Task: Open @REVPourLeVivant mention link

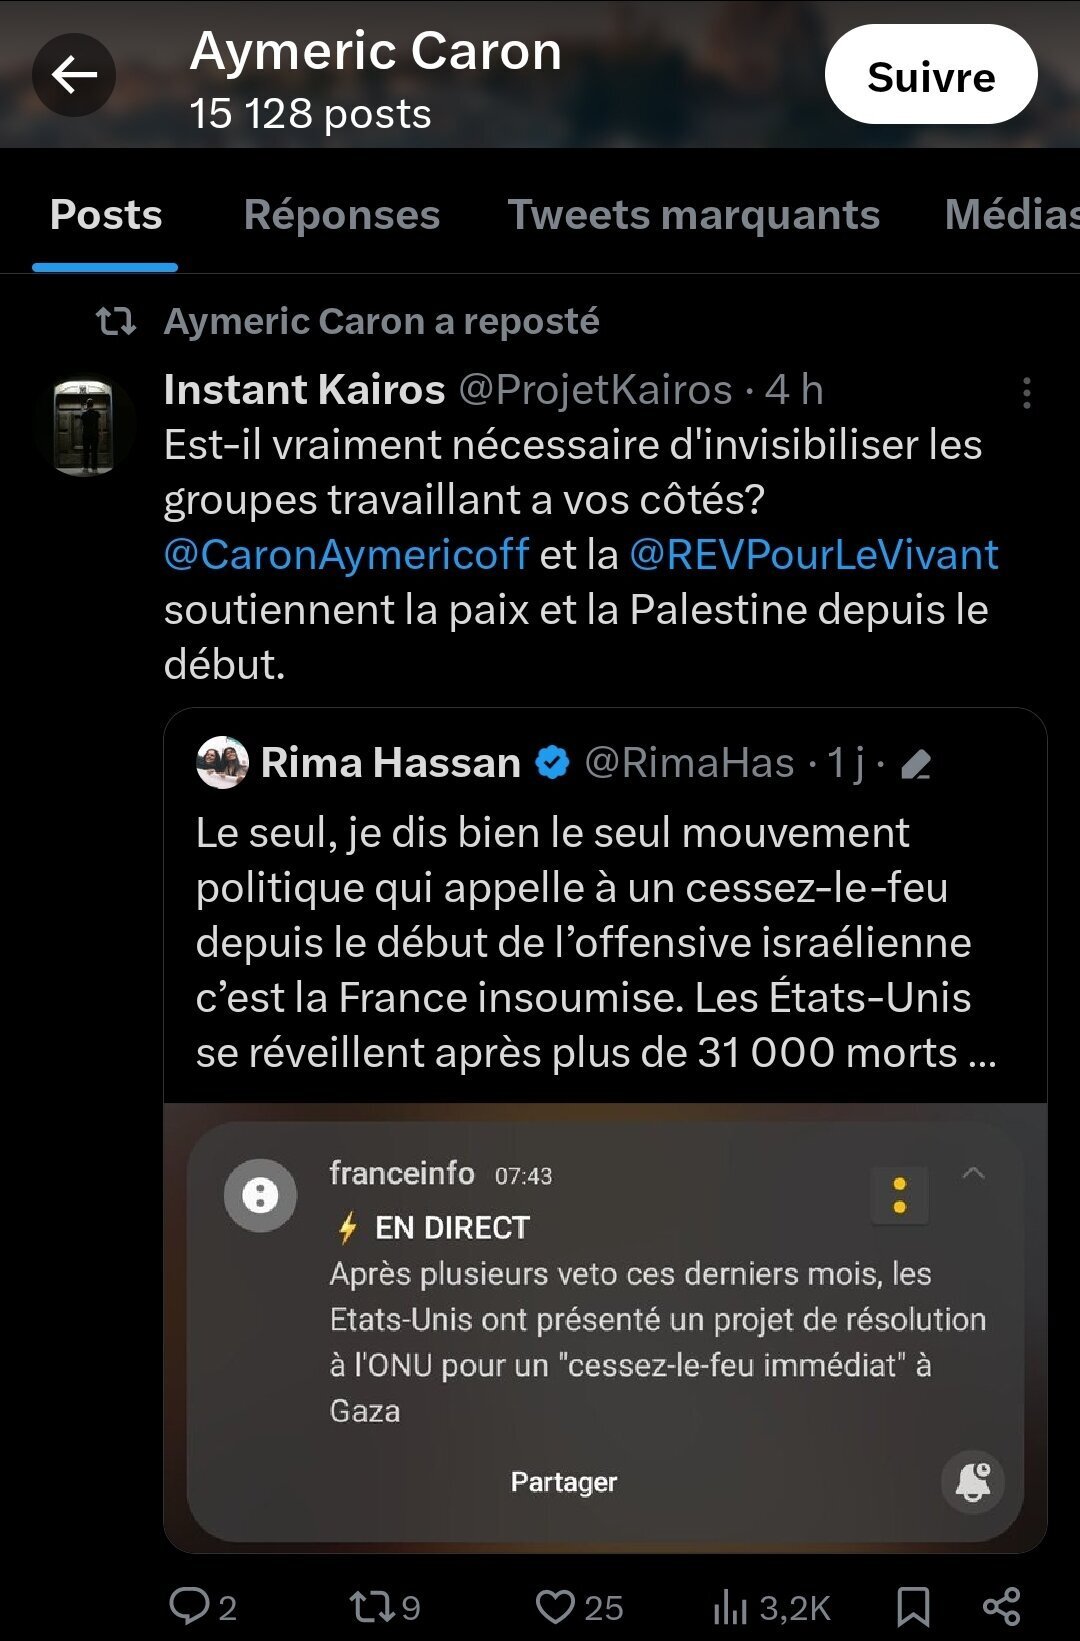Action: point(814,554)
